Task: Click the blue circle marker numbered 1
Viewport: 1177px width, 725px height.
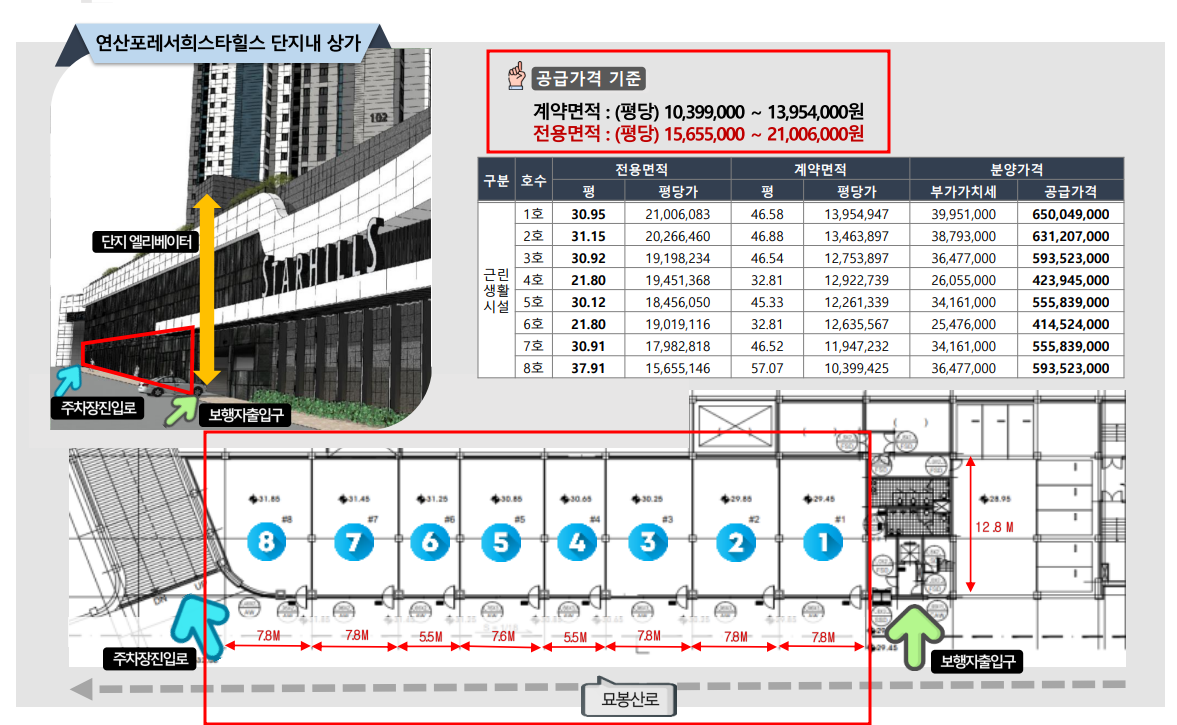Action: pyautogui.click(x=823, y=542)
